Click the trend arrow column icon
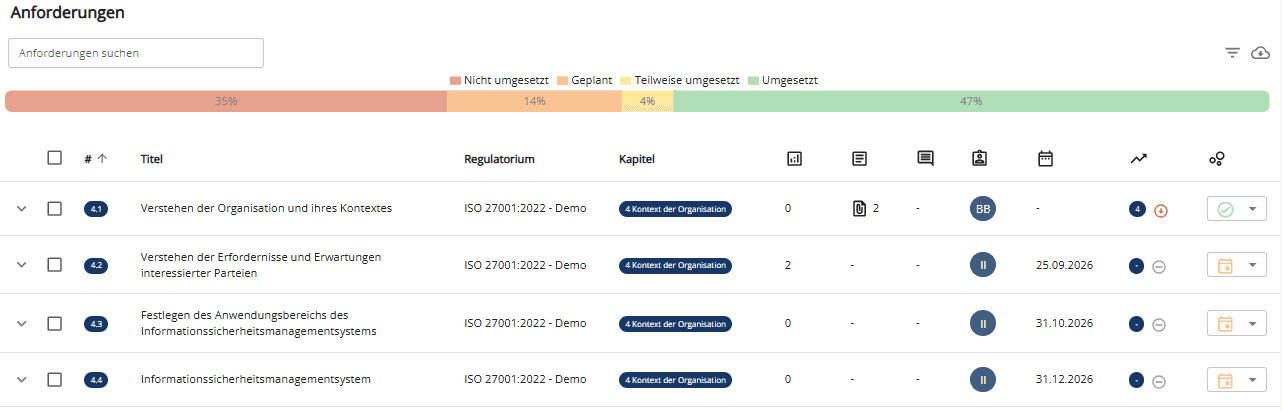Image resolution: width=1286 pixels, height=411 pixels. (1138, 158)
